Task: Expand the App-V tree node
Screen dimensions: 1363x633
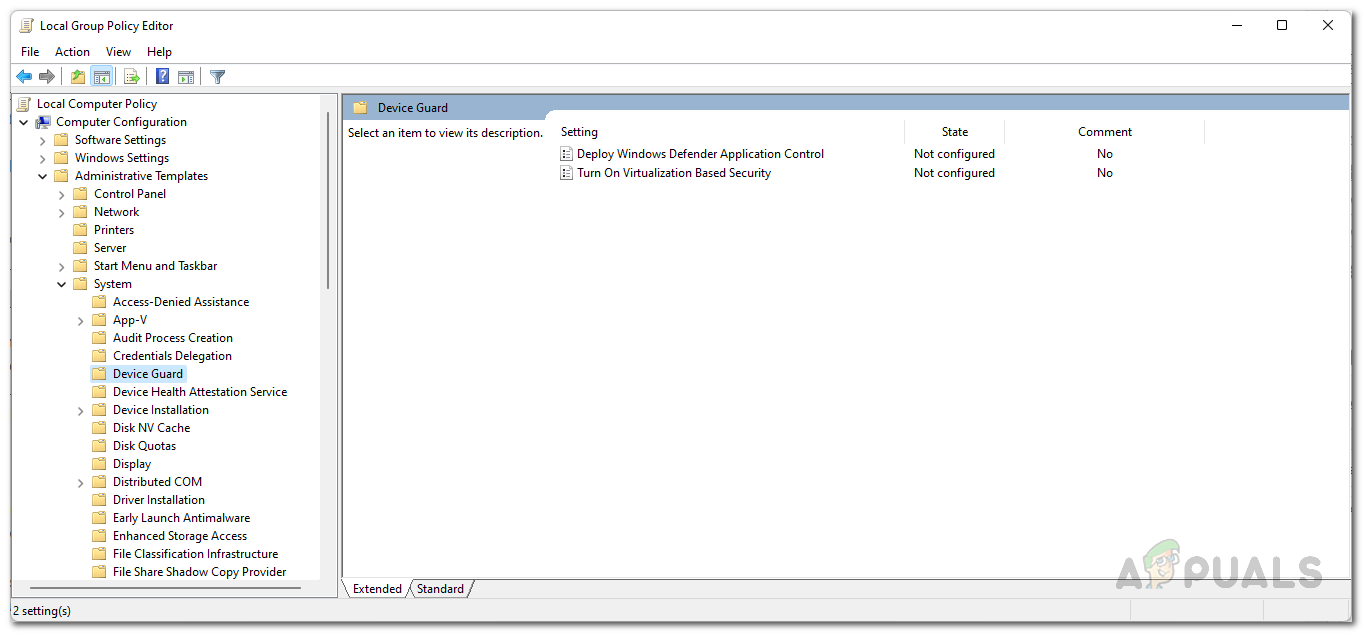Action: coord(80,319)
